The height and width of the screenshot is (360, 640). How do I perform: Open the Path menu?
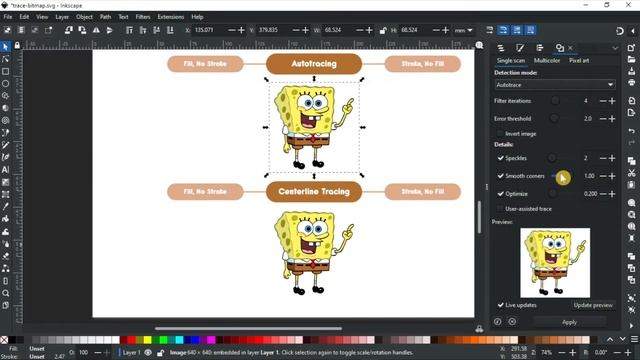(x=105, y=17)
